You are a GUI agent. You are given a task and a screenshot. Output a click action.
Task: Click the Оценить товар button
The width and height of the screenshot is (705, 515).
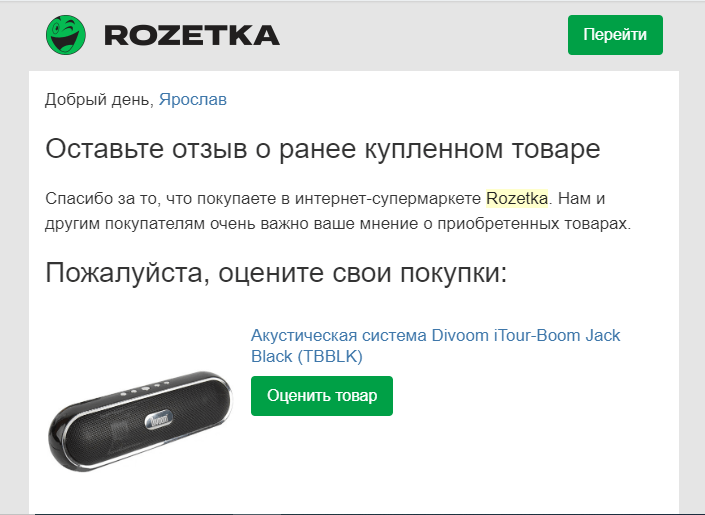(x=322, y=396)
